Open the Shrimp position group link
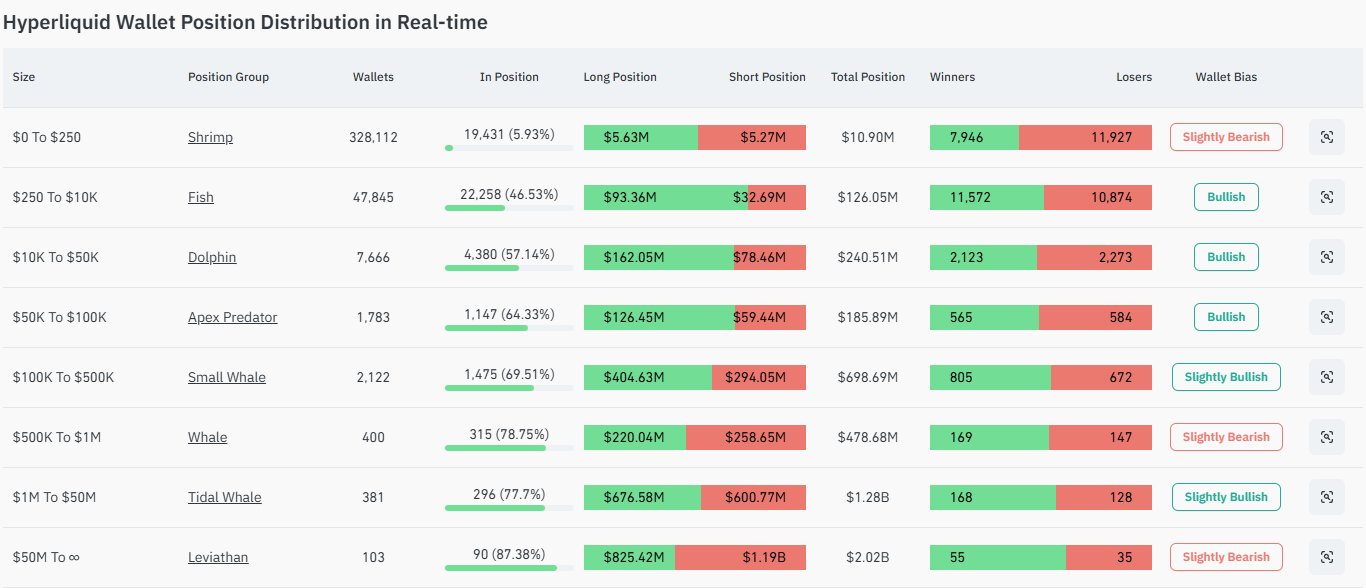Screen dimensions: 1366x588 coord(210,137)
